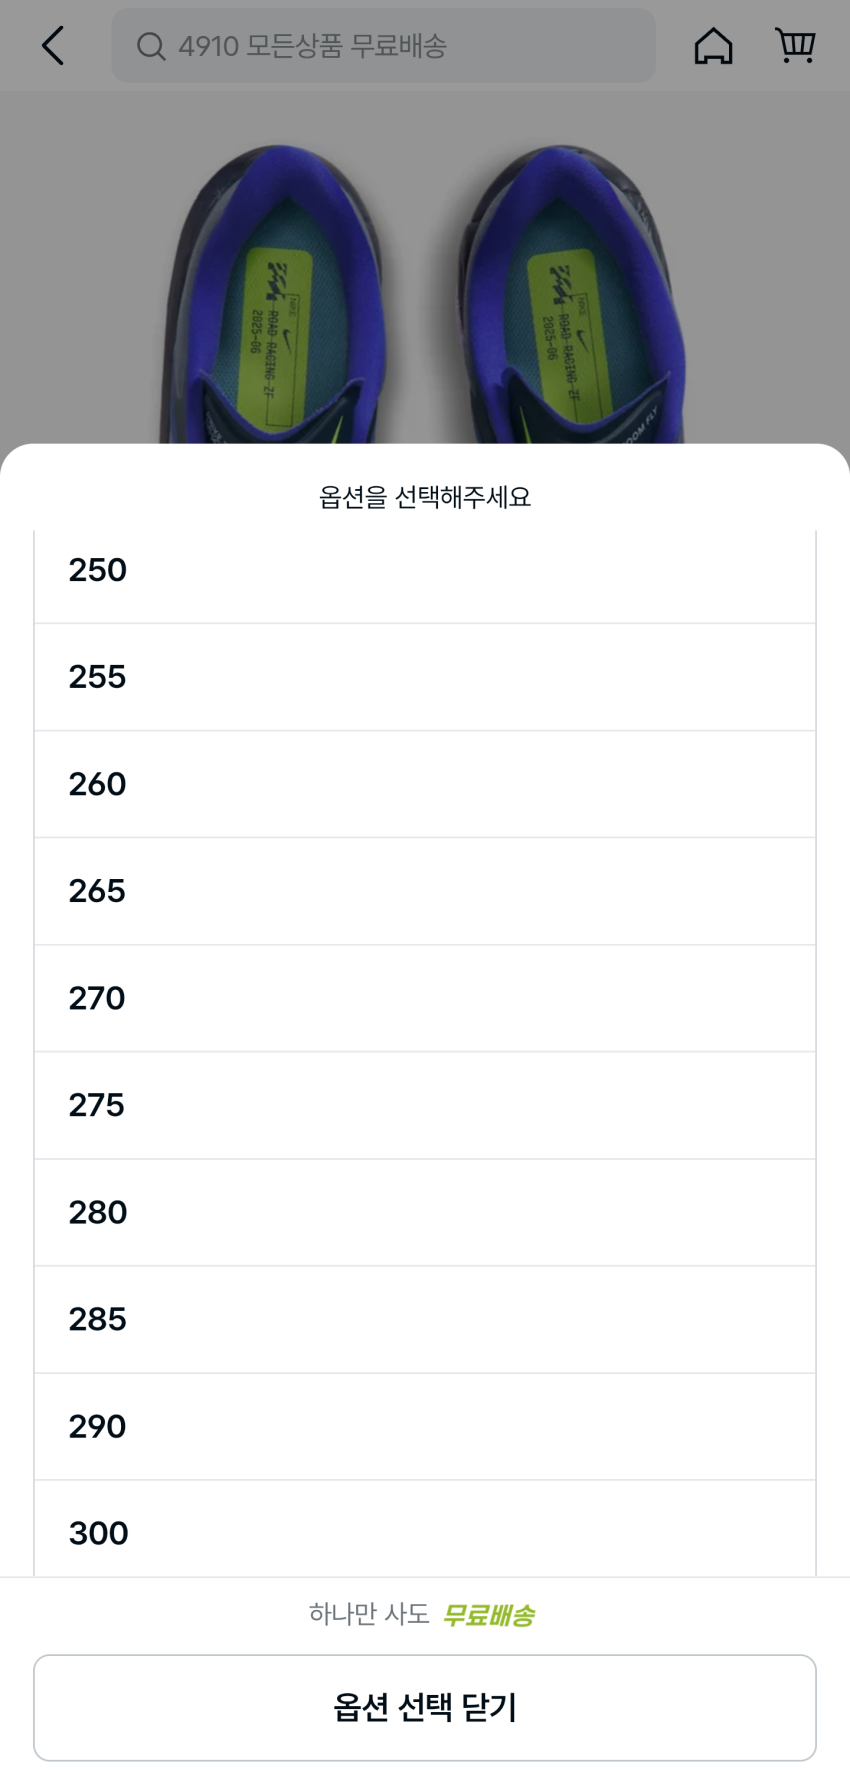
Task: Close options with "옵션 선택 닫기" button
Action: click(425, 1707)
